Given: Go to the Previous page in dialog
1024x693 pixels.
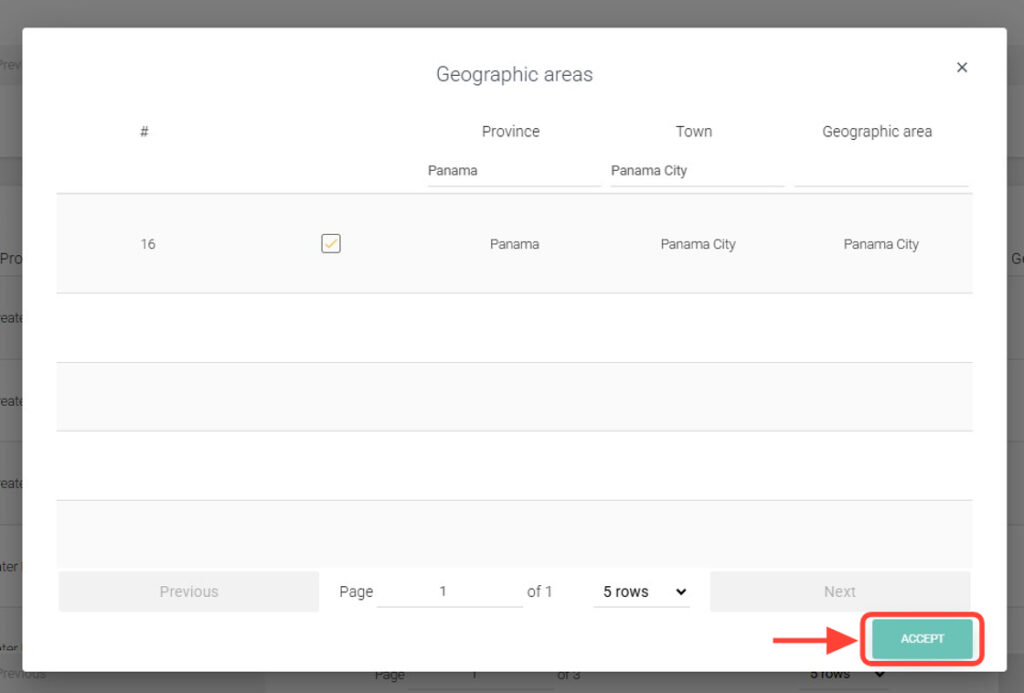Looking at the screenshot, I should [189, 591].
